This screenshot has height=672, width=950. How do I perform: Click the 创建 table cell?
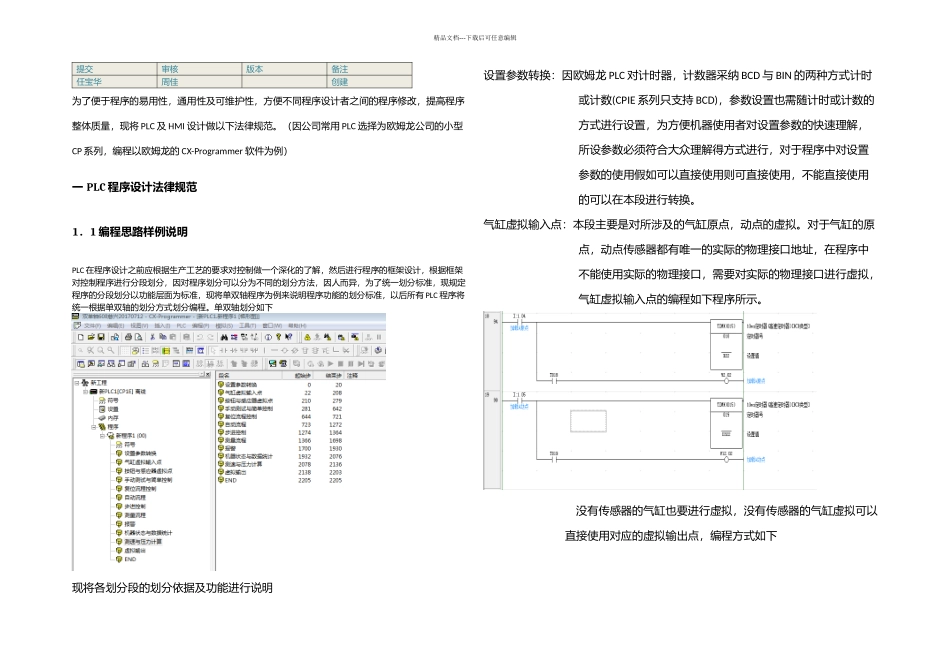pyautogui.click(x=370, y=82)
